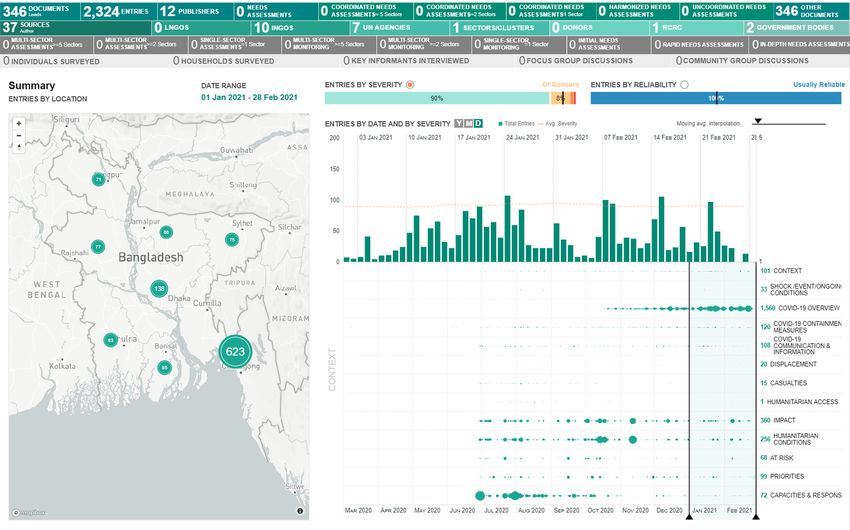
Task: Reset map bearing with compass button
Action: pos(19,147)
